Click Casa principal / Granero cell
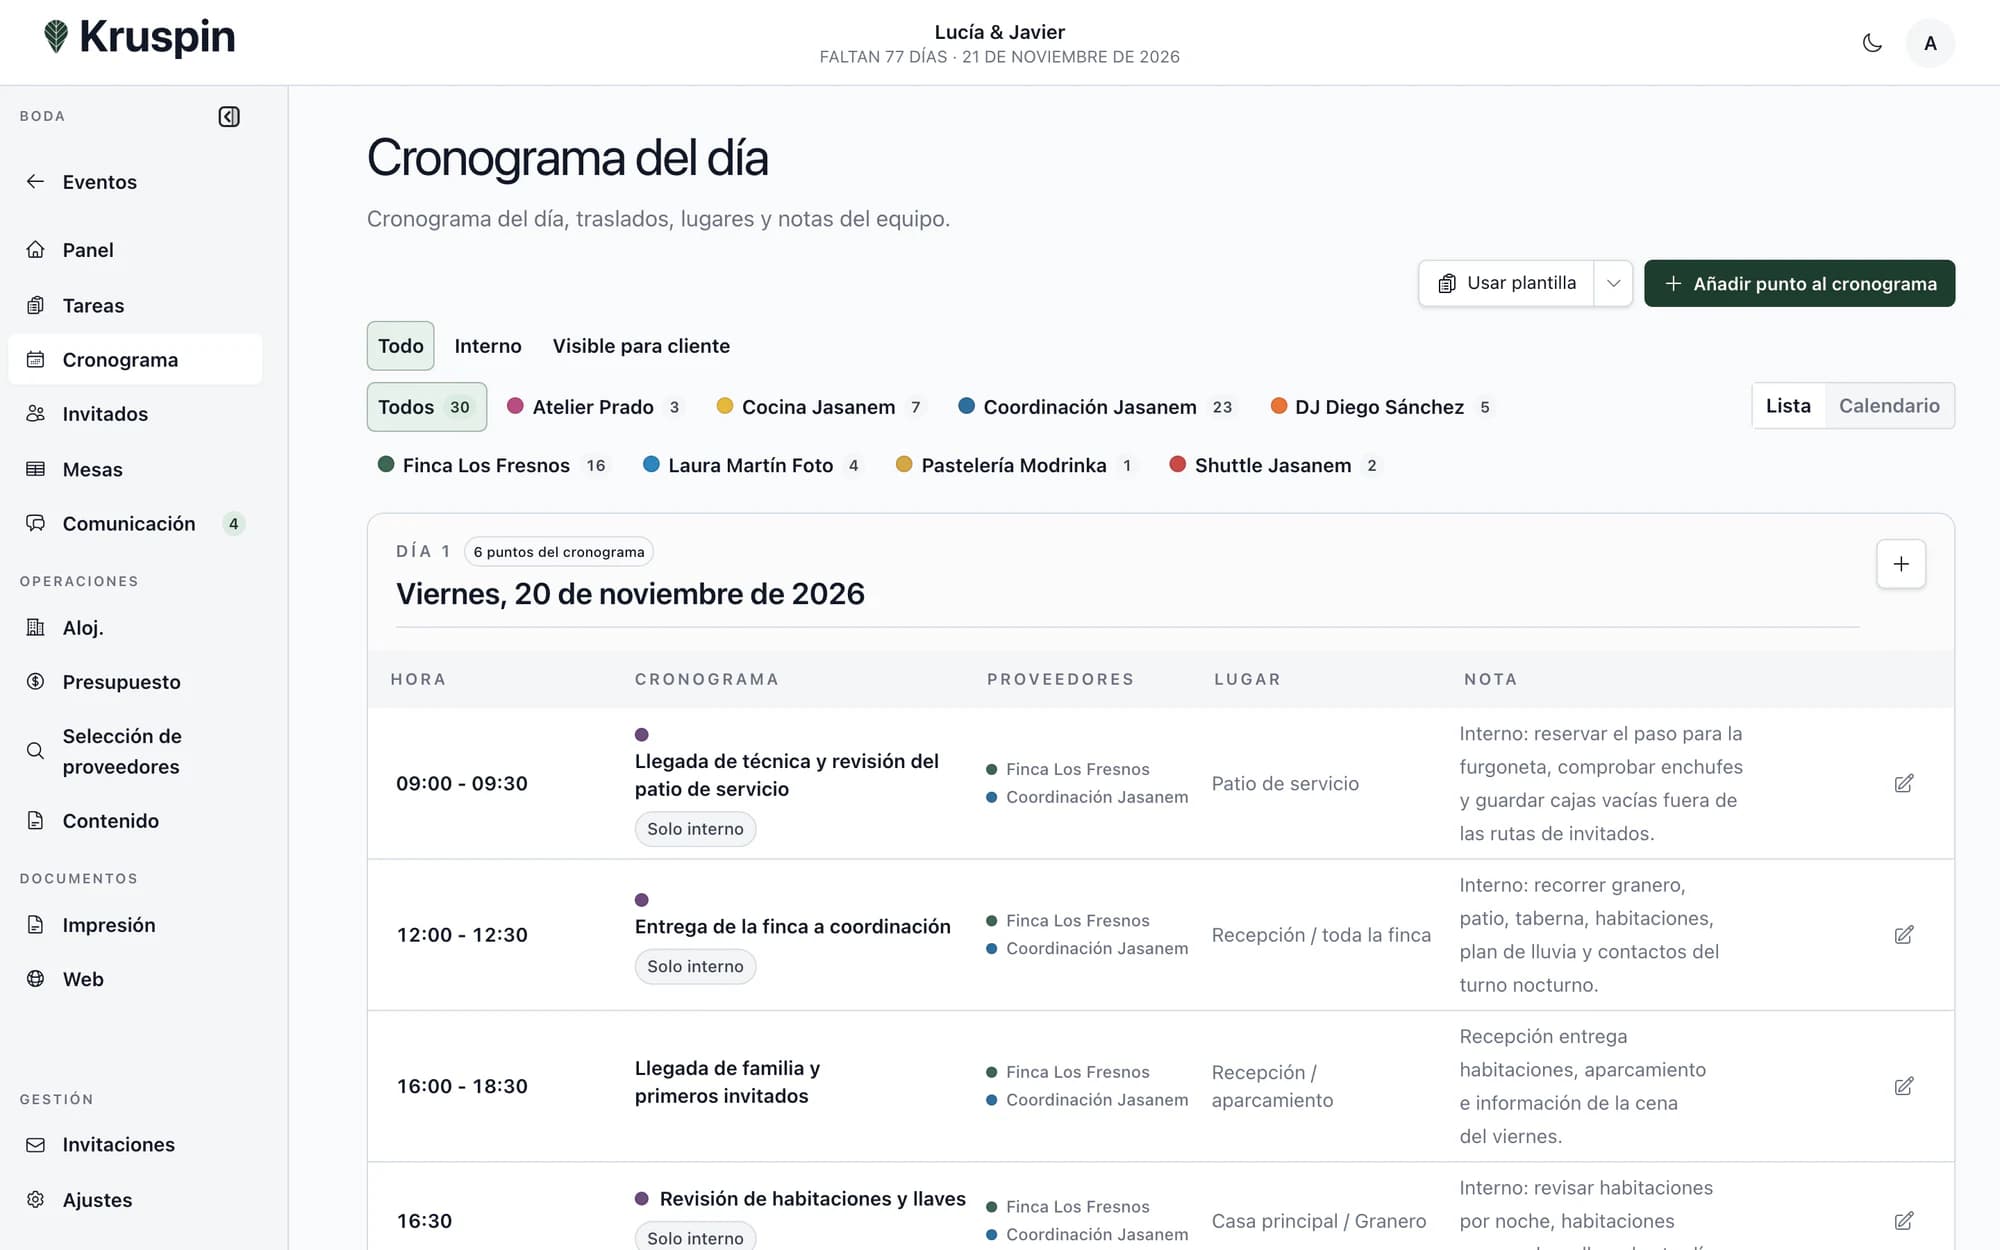 point(1319,1221)
